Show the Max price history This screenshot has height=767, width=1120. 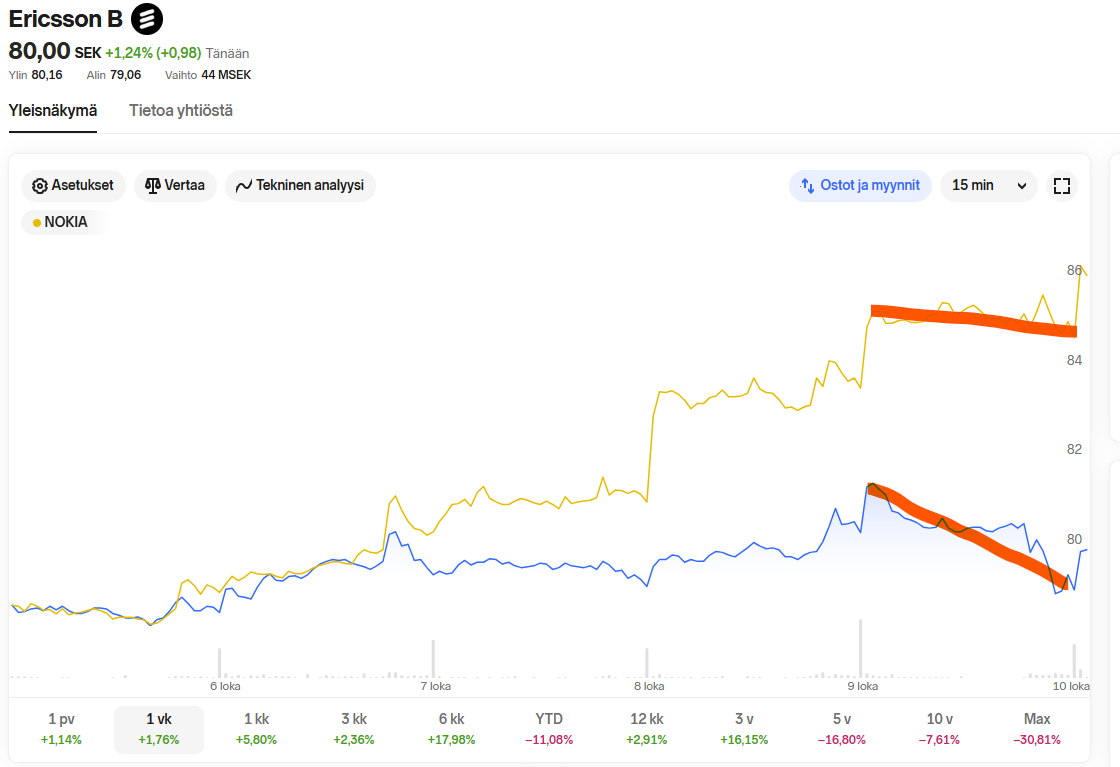pyautogui.click(x=1037, y=729)
